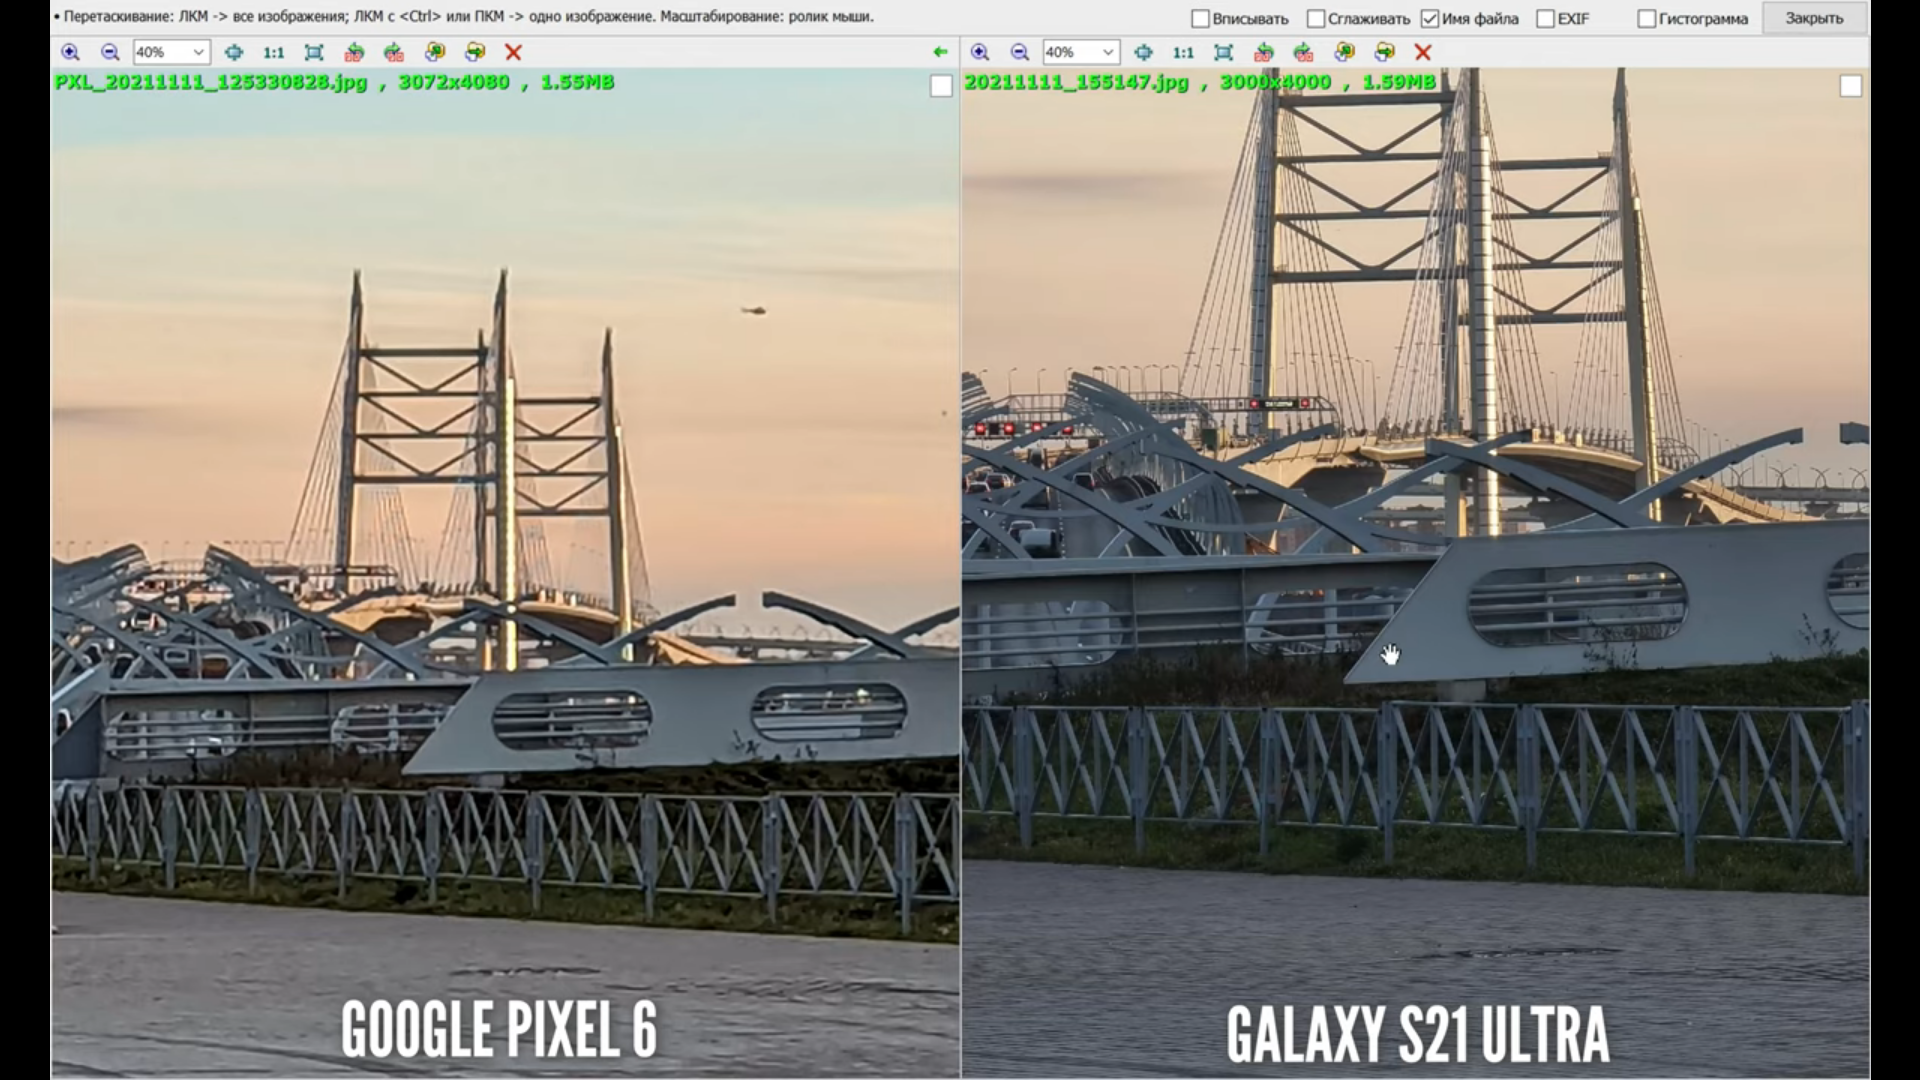This screenshot has width=1920, height=1080.
Task: Click the right Galaxy S21 Ultra comparison image
Action: 1415,572
